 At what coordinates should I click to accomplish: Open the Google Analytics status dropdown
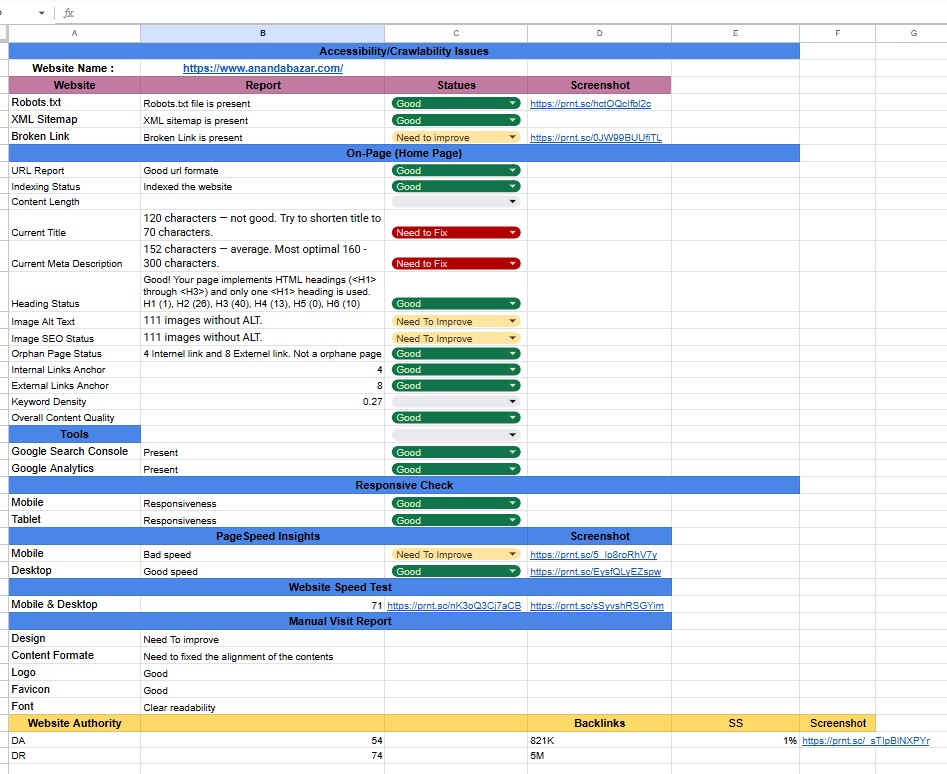(x=456, y=469)
